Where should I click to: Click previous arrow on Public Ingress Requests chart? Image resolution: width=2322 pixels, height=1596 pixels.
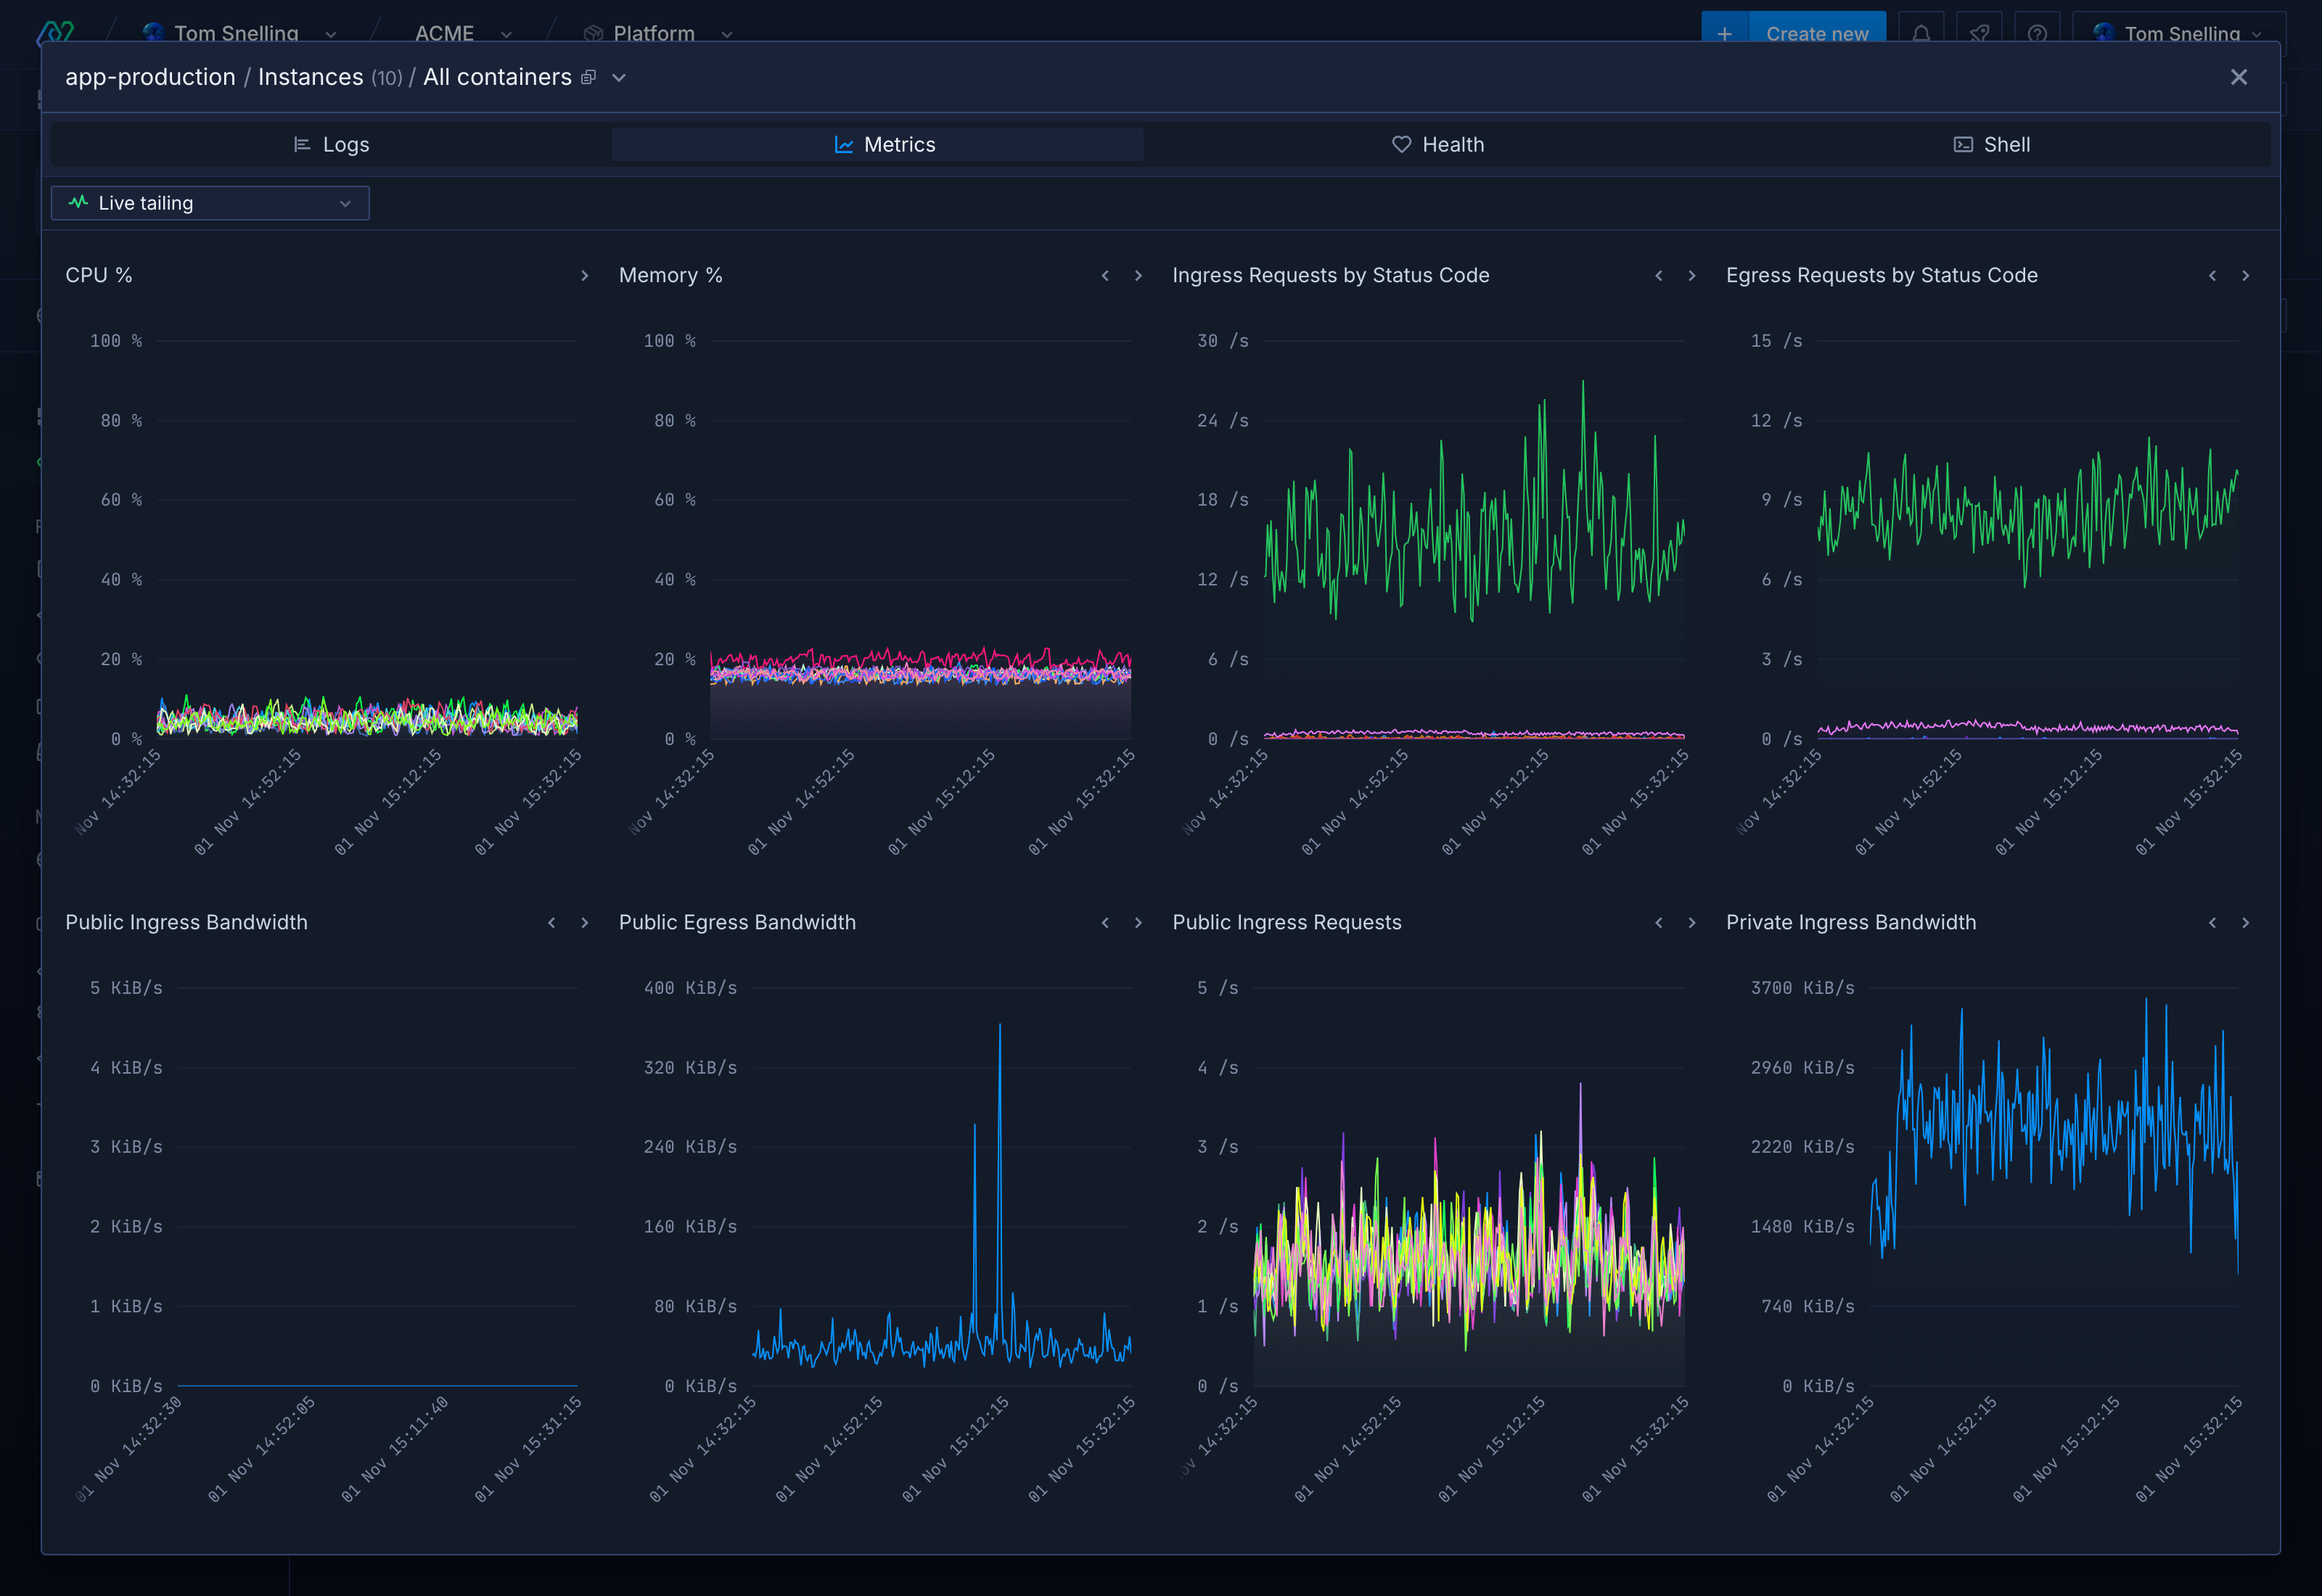pyautogui.click(x=1659, y=923)
